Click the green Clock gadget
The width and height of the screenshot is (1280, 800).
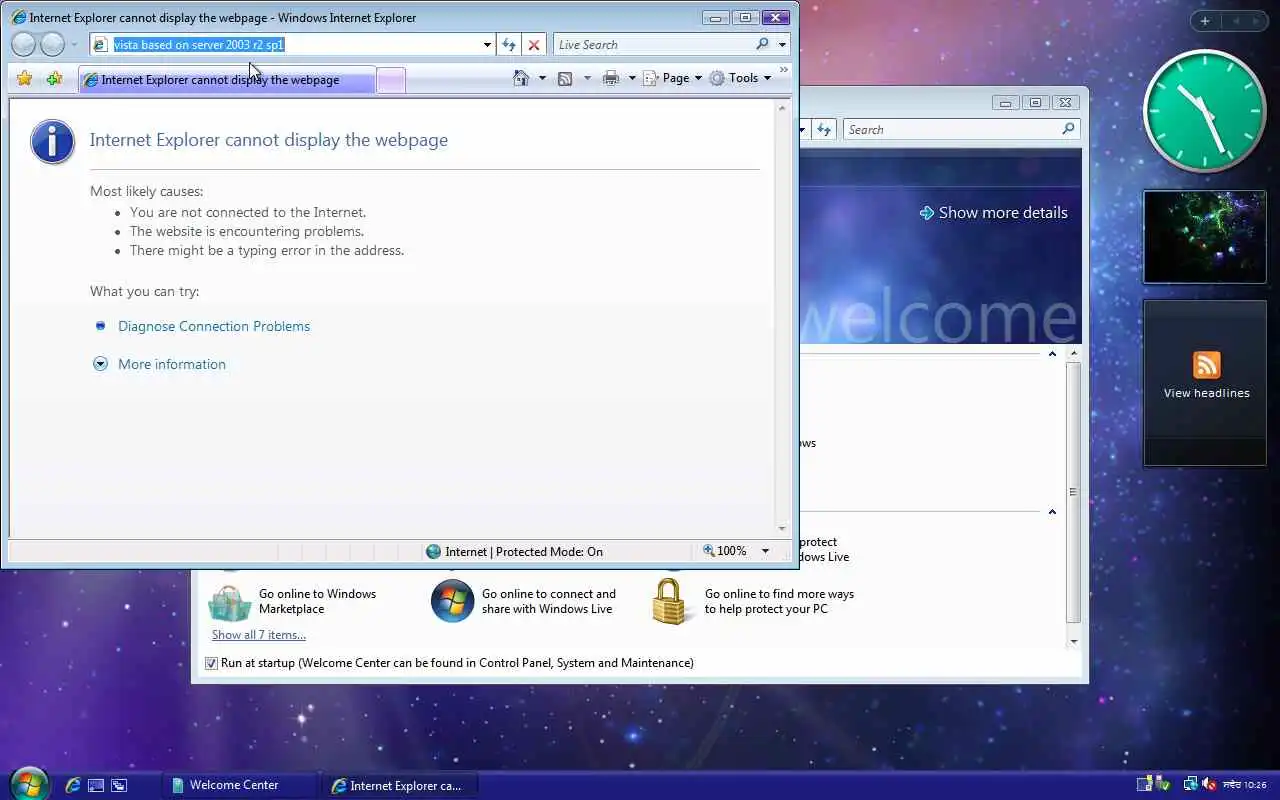coord(1204,111)
